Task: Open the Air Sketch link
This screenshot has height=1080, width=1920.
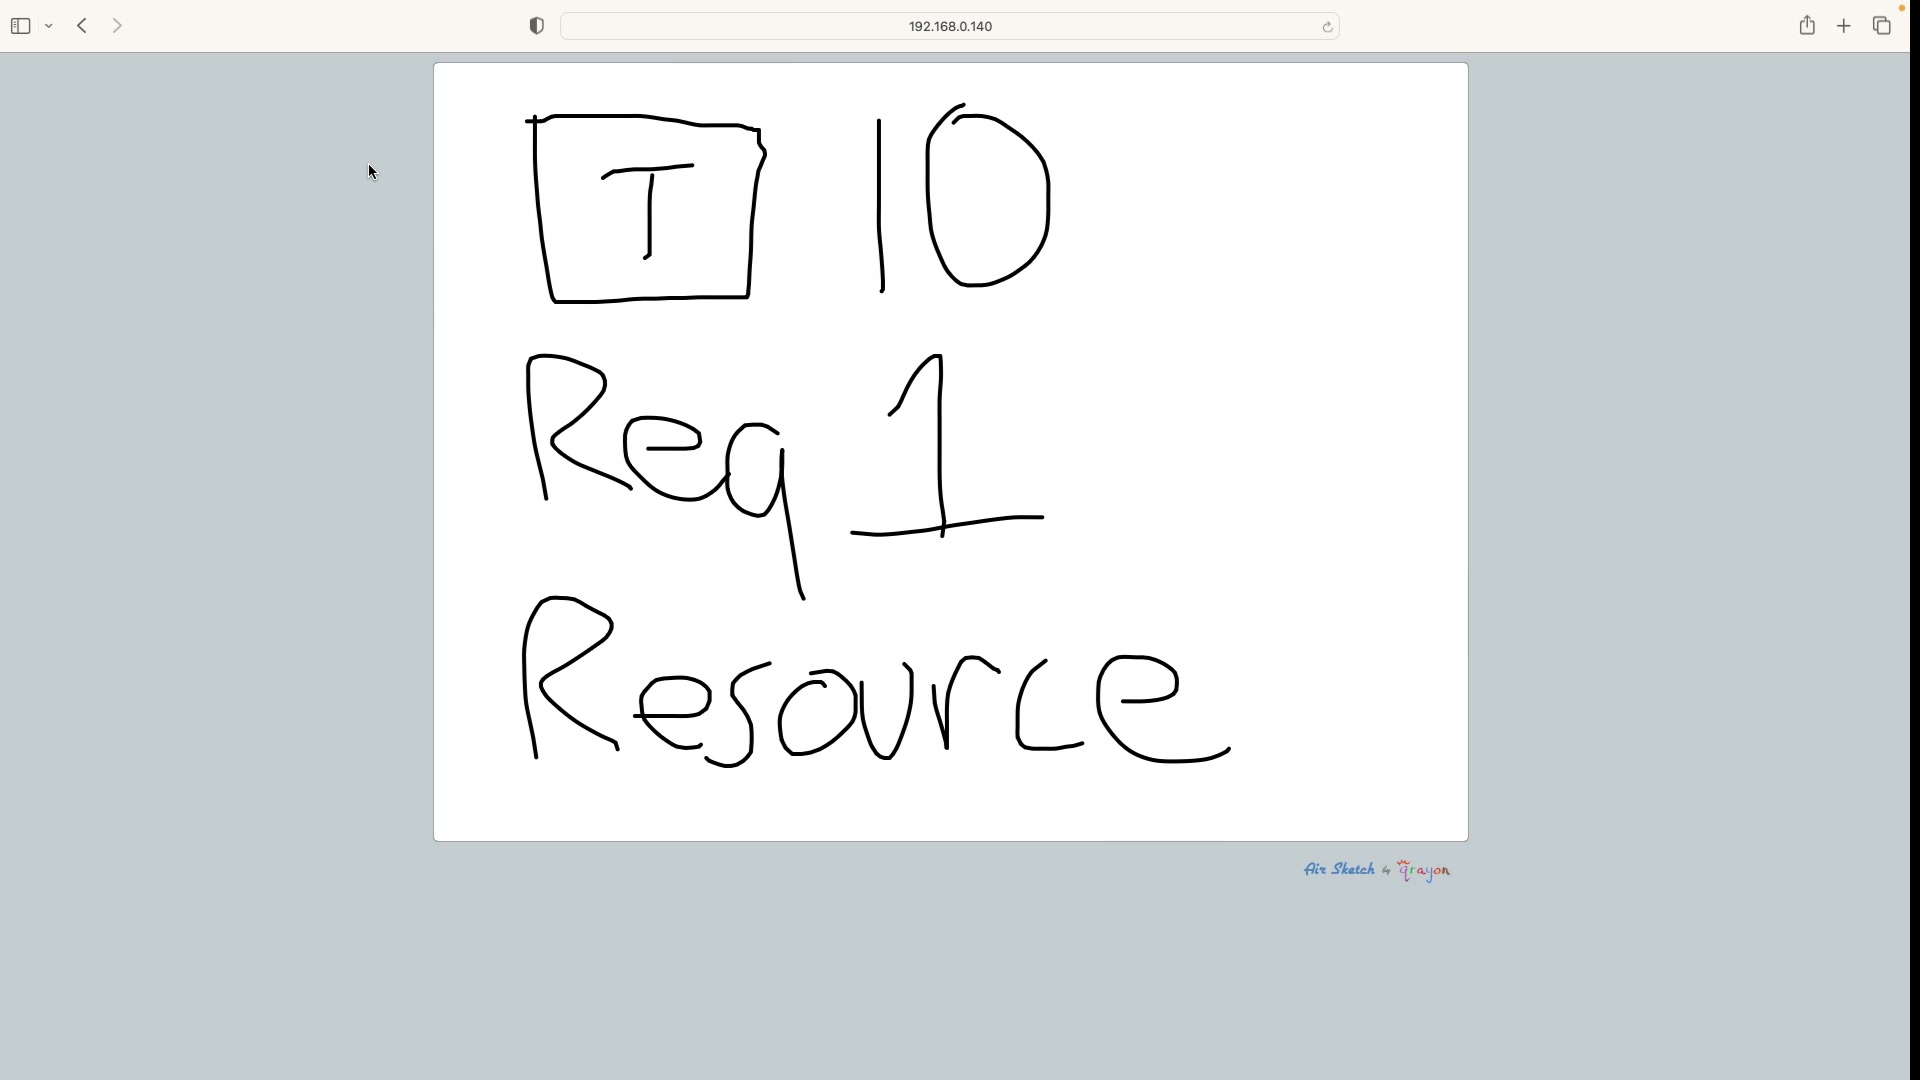Action: click(x=1339, y=869)
